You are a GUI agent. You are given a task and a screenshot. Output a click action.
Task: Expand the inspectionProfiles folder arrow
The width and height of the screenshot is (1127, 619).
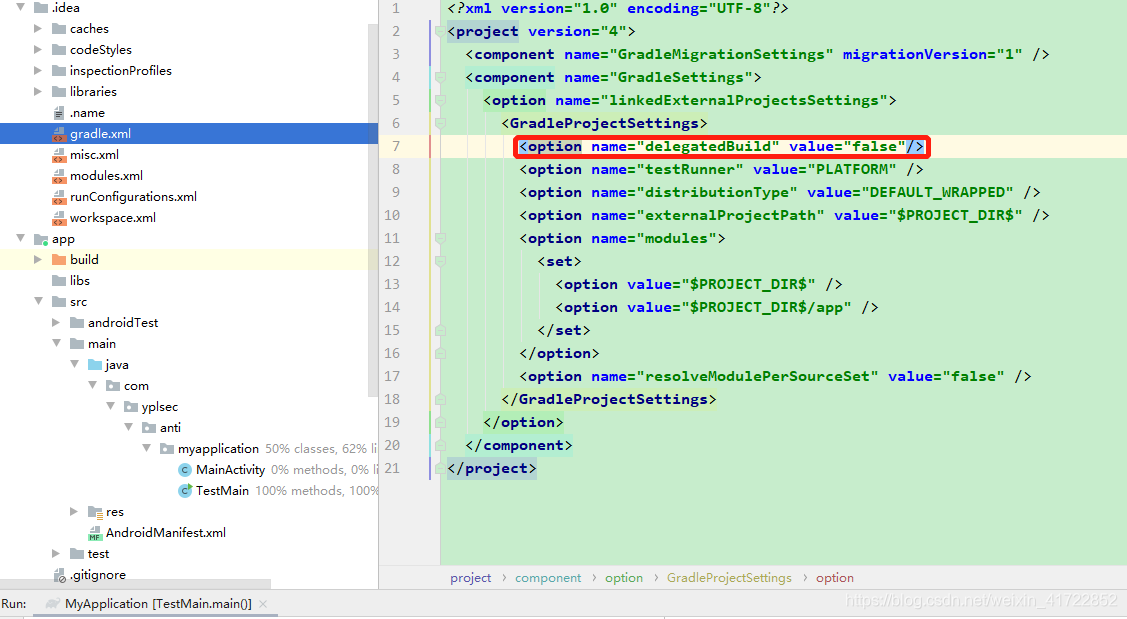coord(38,70)
